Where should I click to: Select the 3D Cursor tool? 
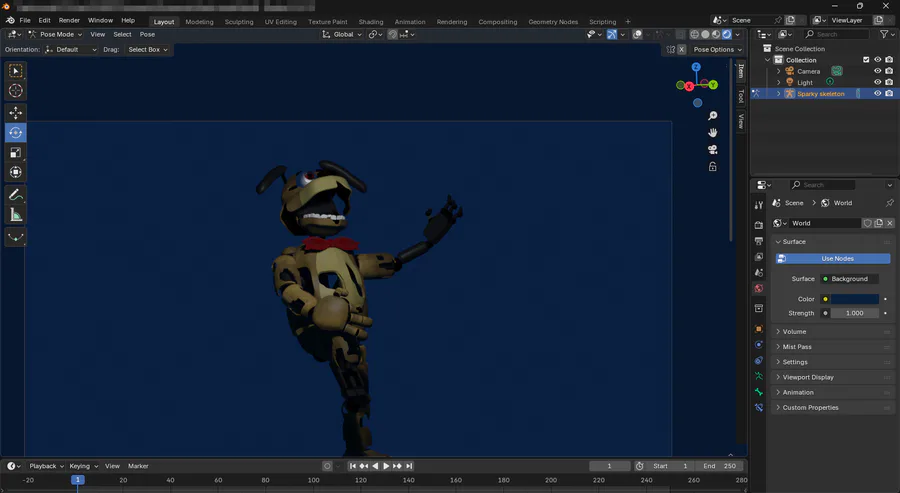(16, 91)
